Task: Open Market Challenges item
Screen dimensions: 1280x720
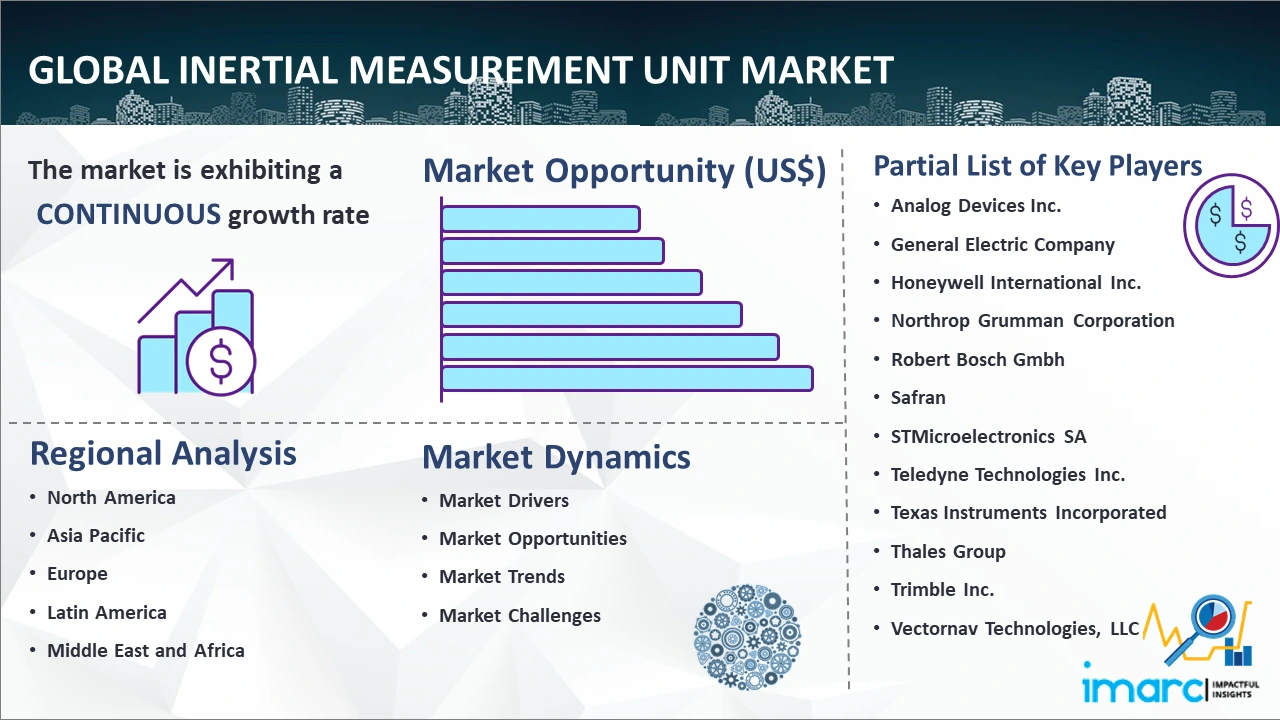Action: [x=520, y=615]
